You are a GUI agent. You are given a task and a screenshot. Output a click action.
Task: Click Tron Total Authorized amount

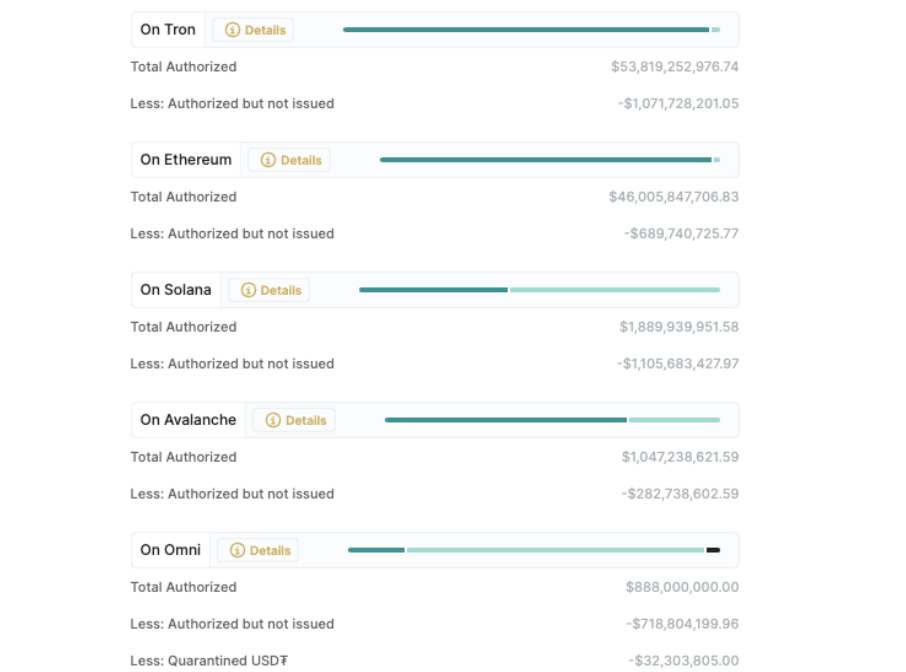tap(675, 67)
